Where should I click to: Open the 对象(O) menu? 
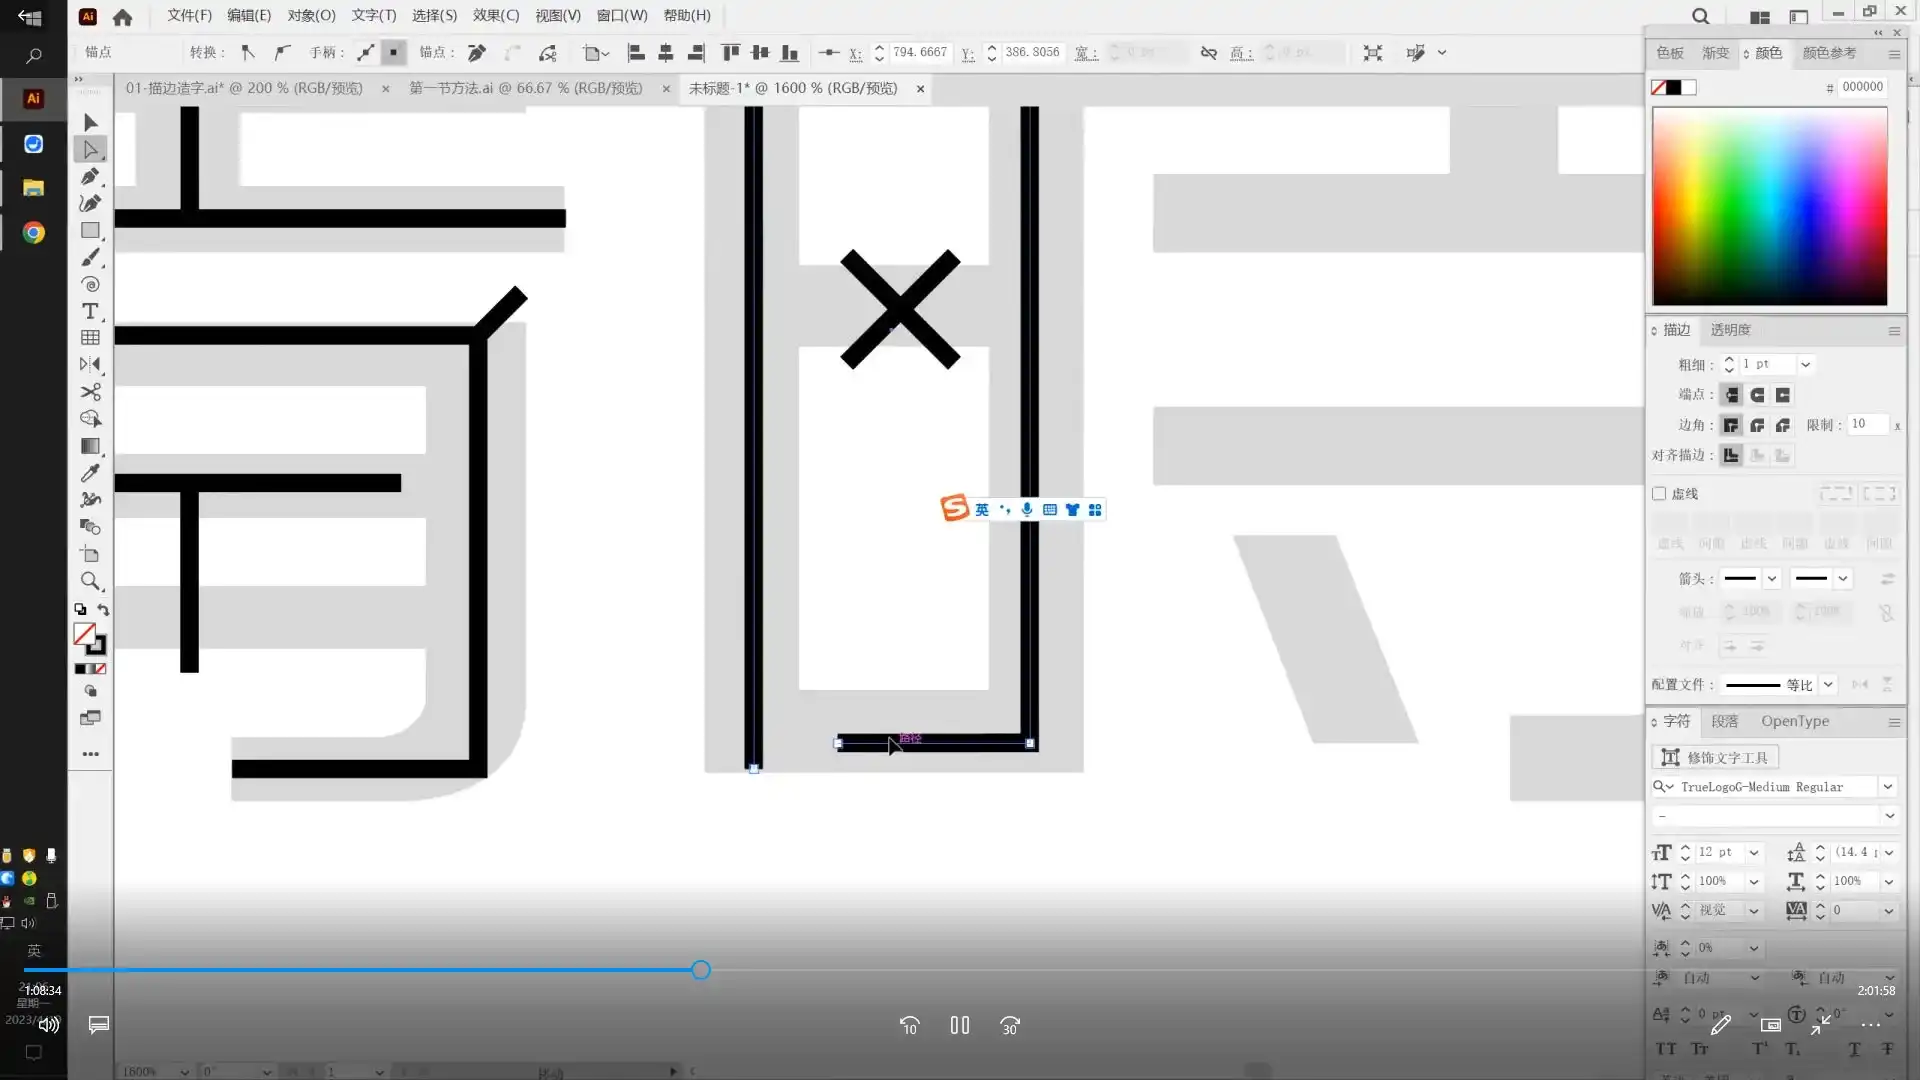click(x=311, y=15)
